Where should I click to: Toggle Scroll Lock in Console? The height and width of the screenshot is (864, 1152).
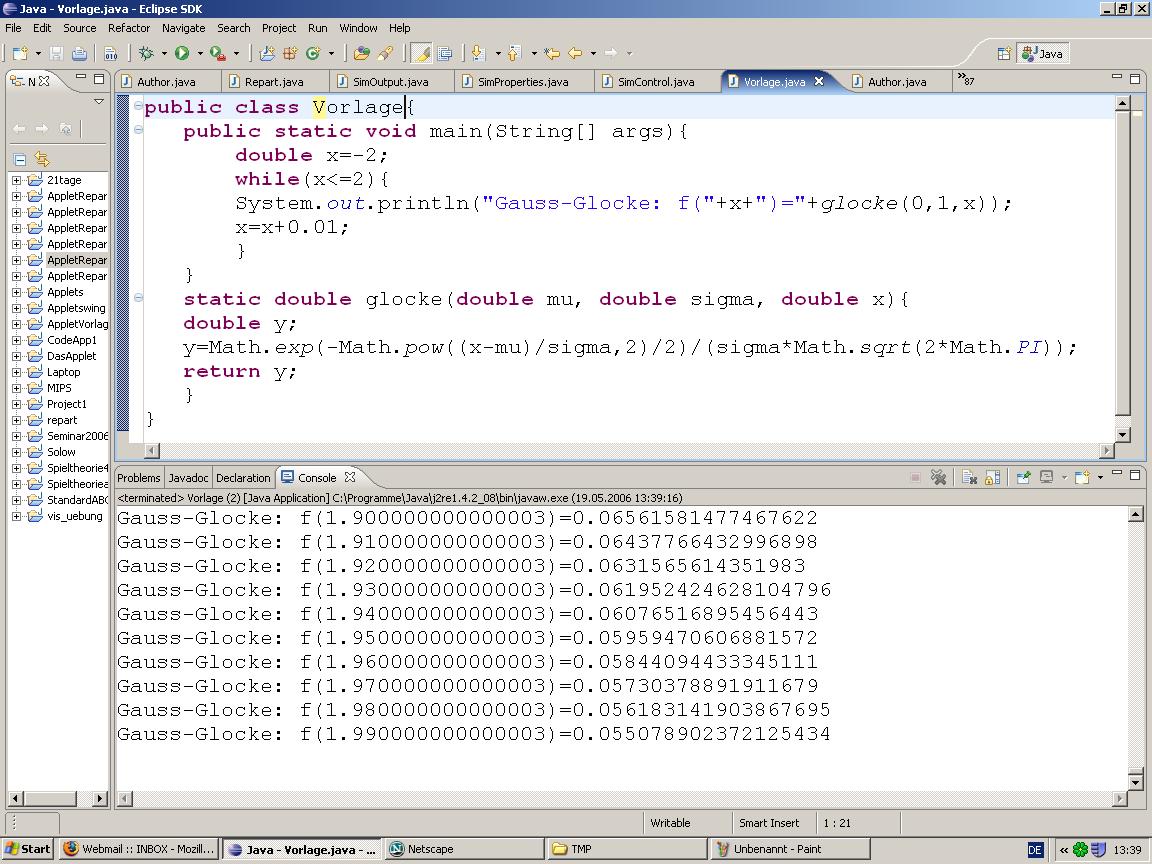(x=992, y=478)
